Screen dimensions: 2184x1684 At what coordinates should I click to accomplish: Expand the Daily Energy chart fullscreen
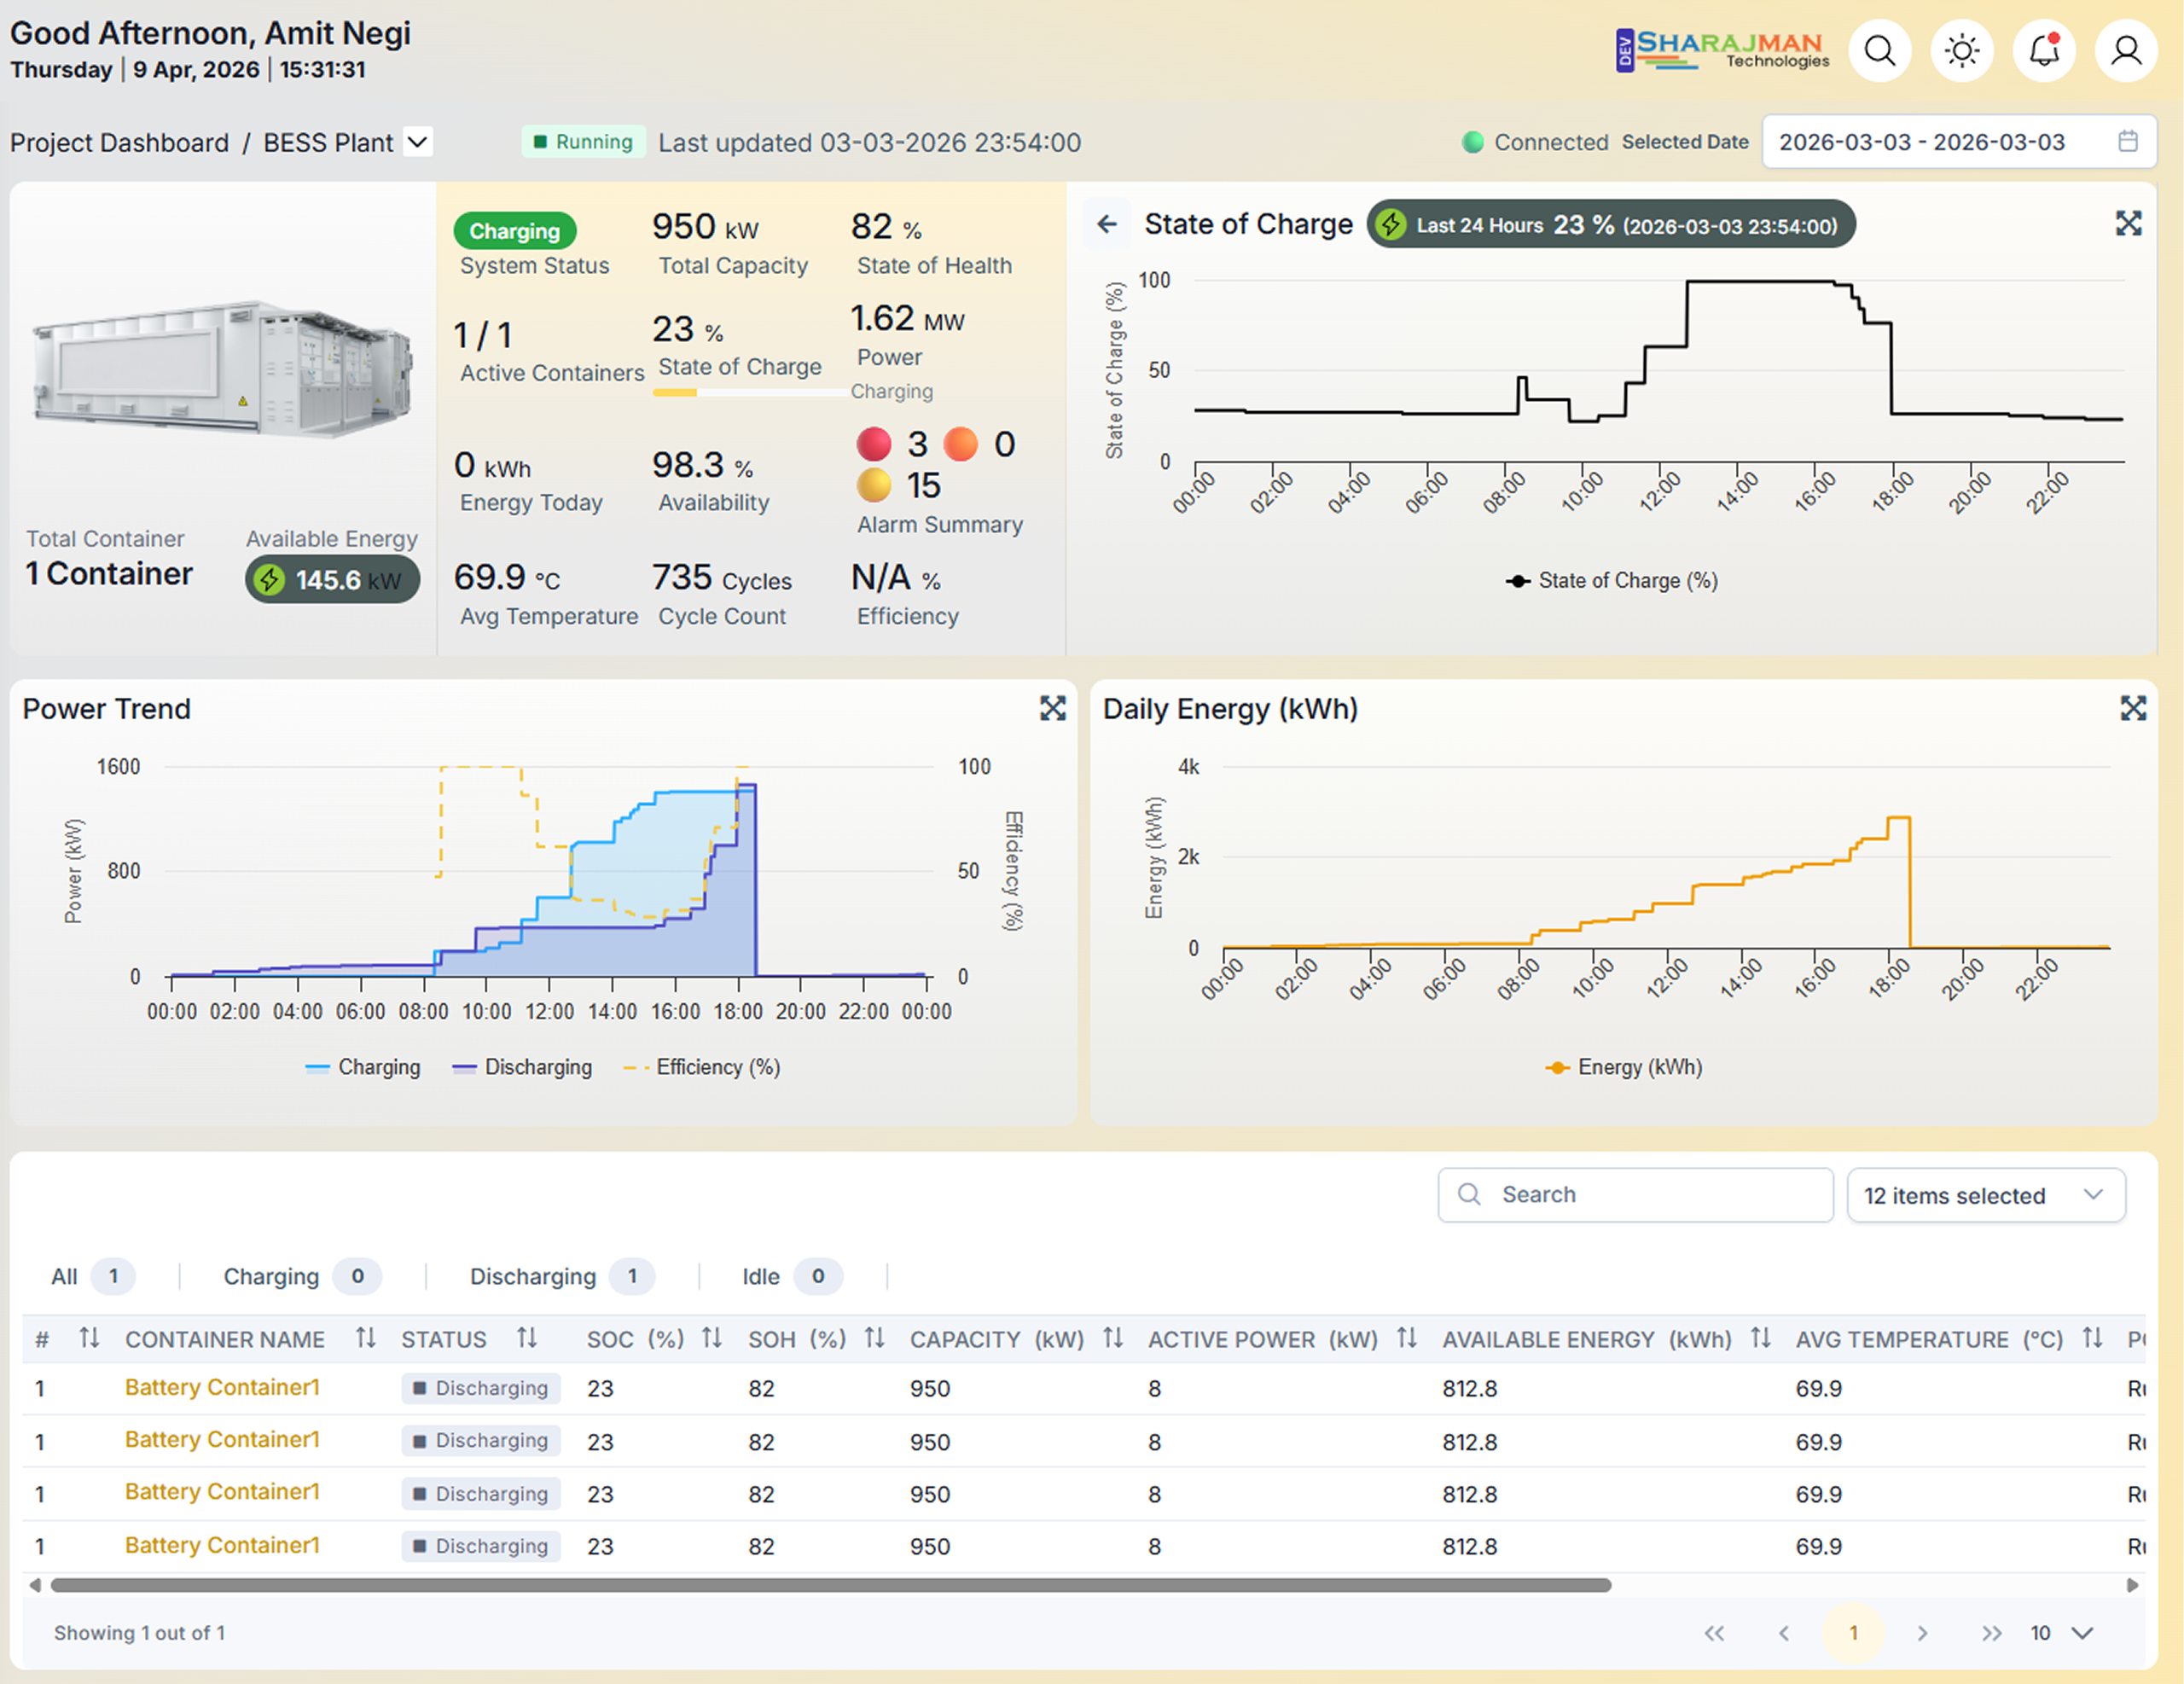click(x=2132, y=708)
